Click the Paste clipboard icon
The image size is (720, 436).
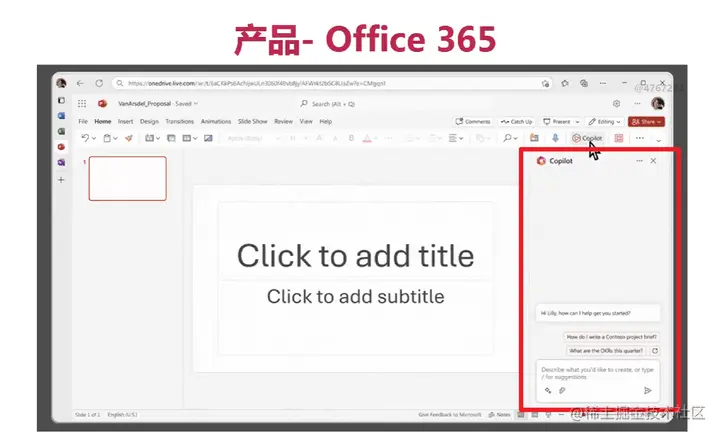107,138
